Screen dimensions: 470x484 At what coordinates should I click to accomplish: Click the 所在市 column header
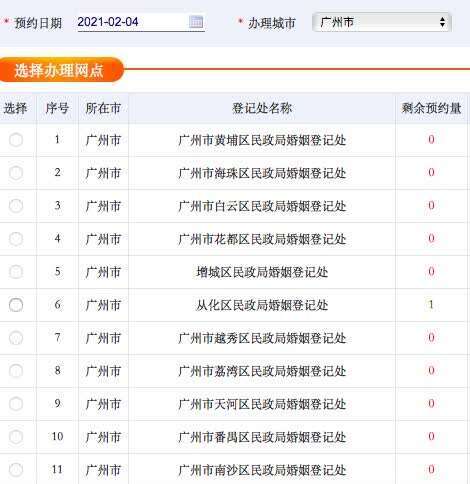(103, 108)
